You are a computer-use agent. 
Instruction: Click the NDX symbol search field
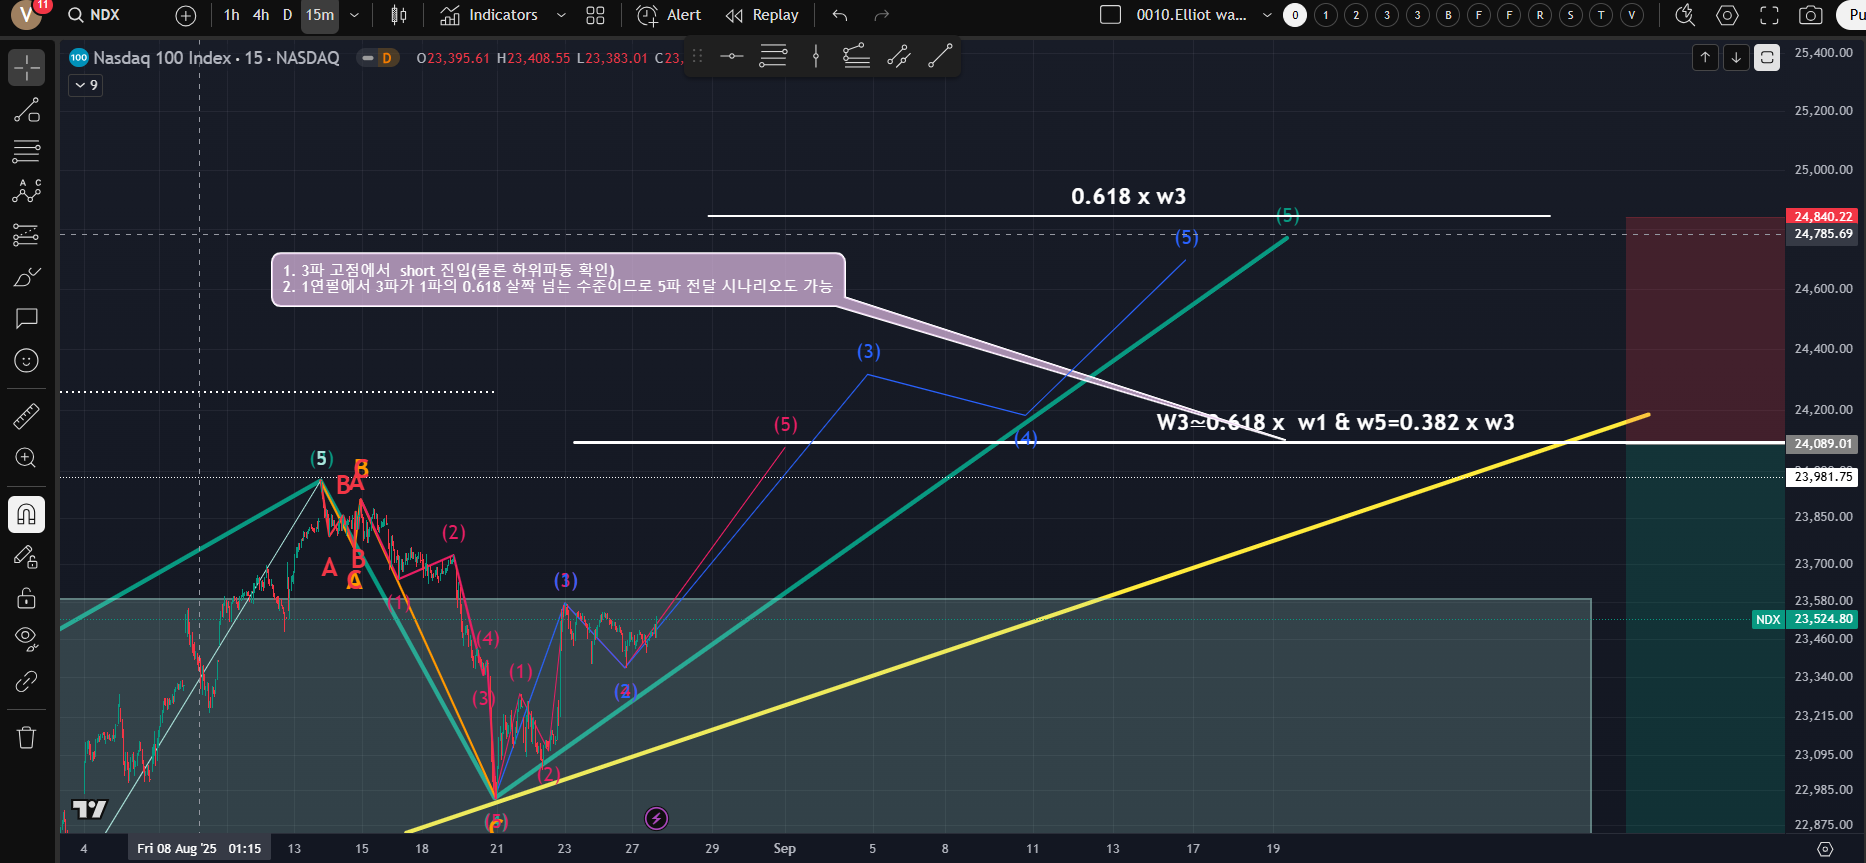pyautogui.click(x=105, y=15)
